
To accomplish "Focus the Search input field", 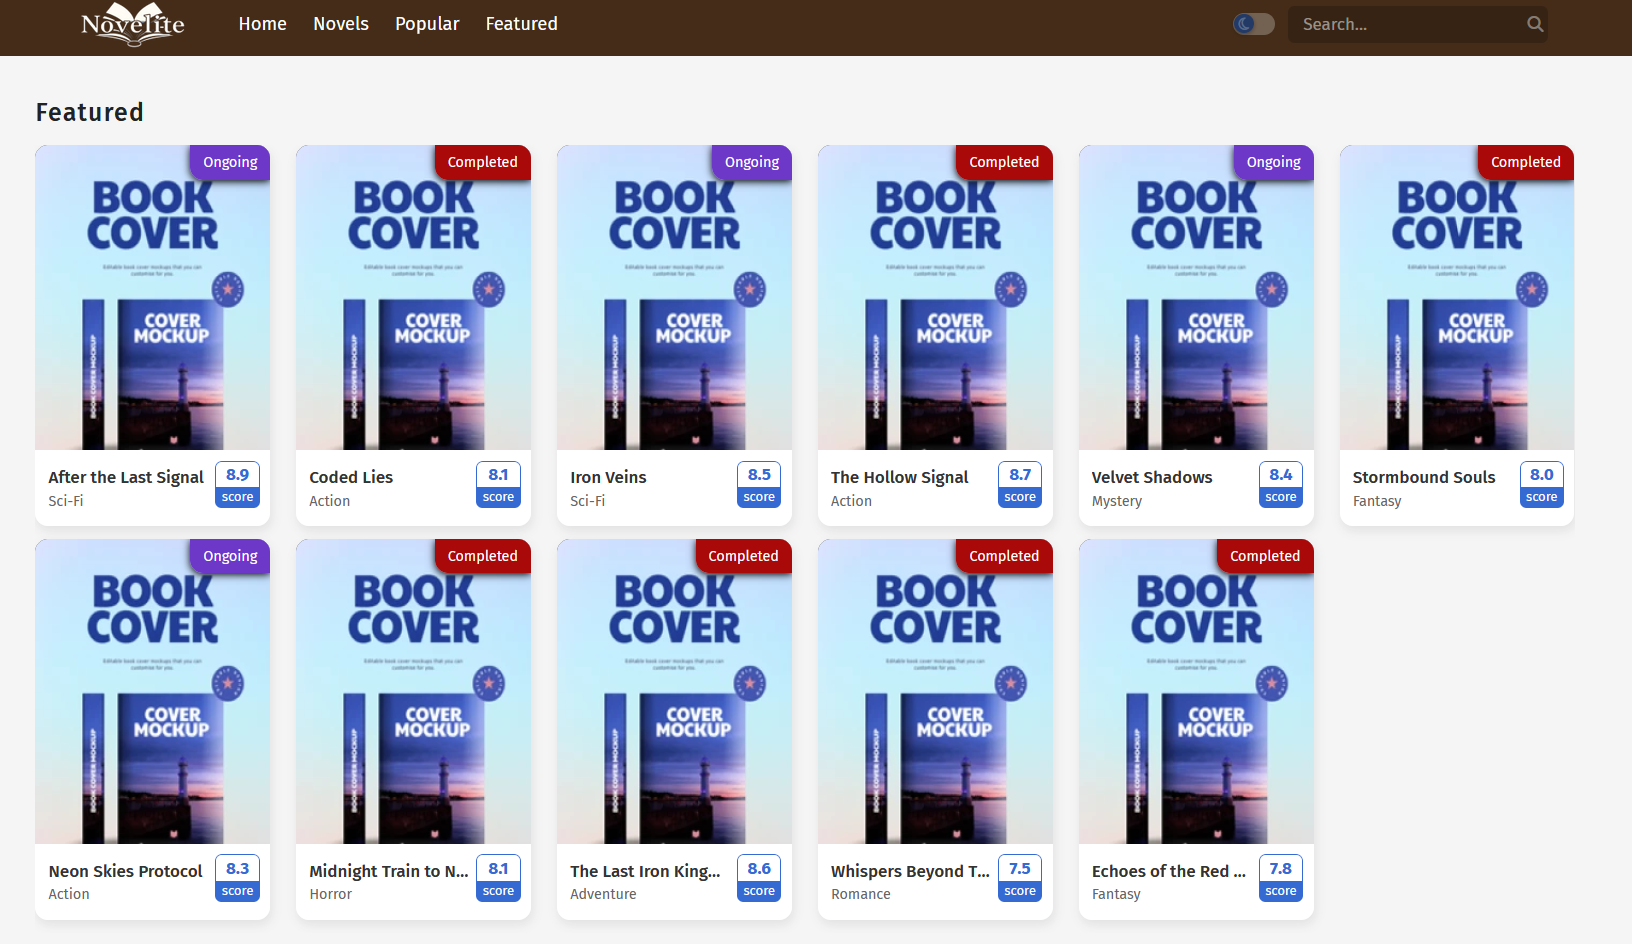I will (1407, 24).
